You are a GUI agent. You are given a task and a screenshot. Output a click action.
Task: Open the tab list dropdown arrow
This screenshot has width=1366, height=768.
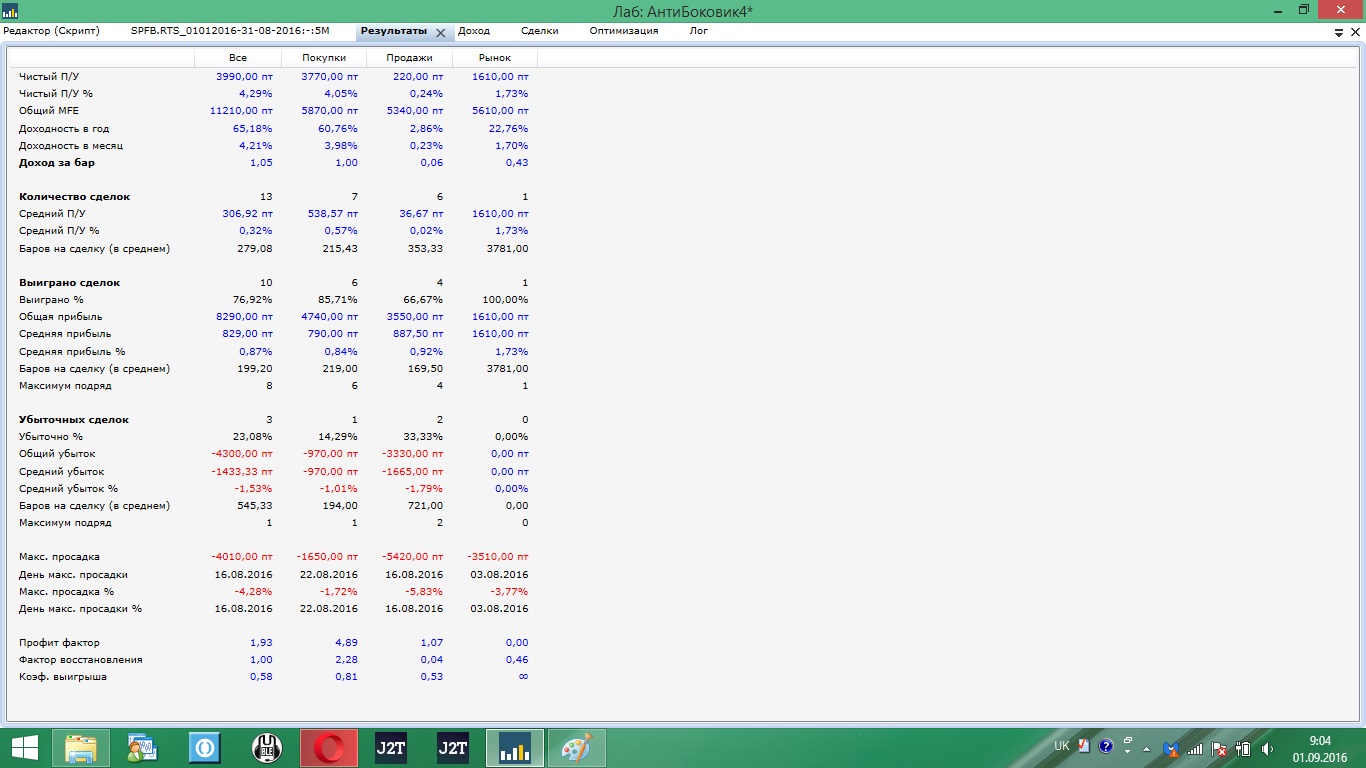[x=1340, y=32]
